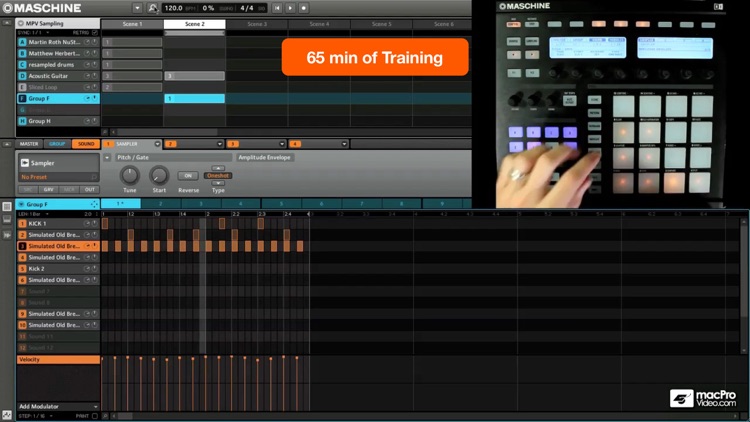Select pattern slot 5

tap(281, 204)
